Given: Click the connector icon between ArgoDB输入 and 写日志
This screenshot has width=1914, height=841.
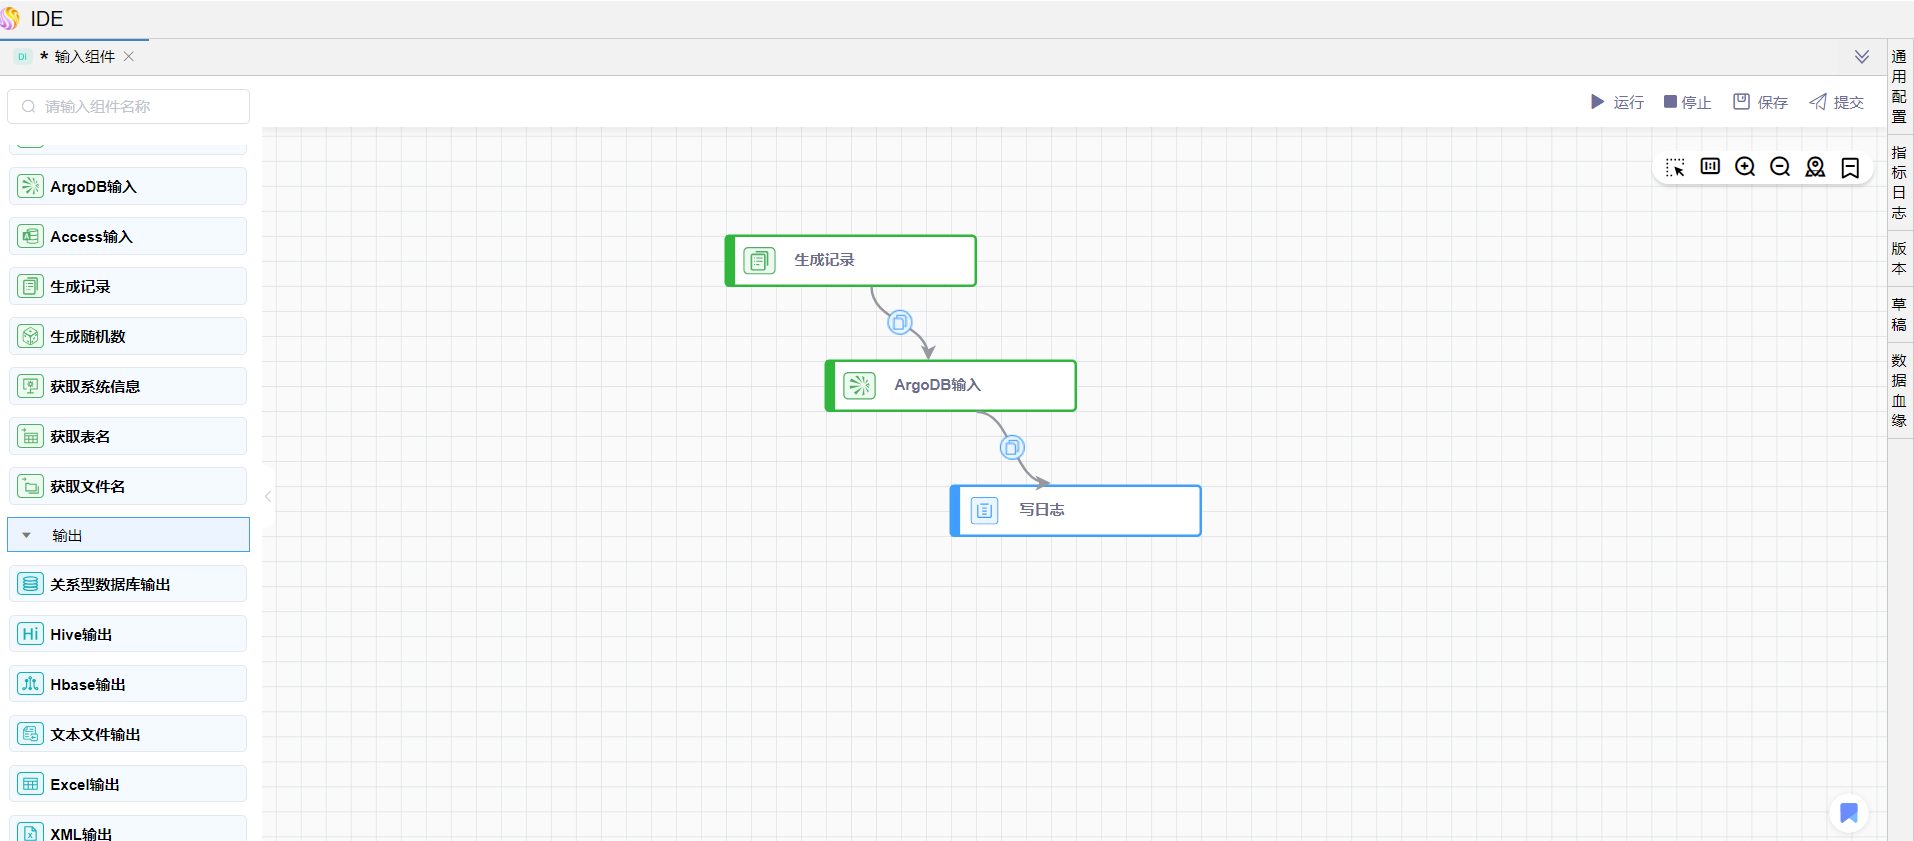Looking at the screenshot, I should pyautogui.click(x=1012, y=447).
